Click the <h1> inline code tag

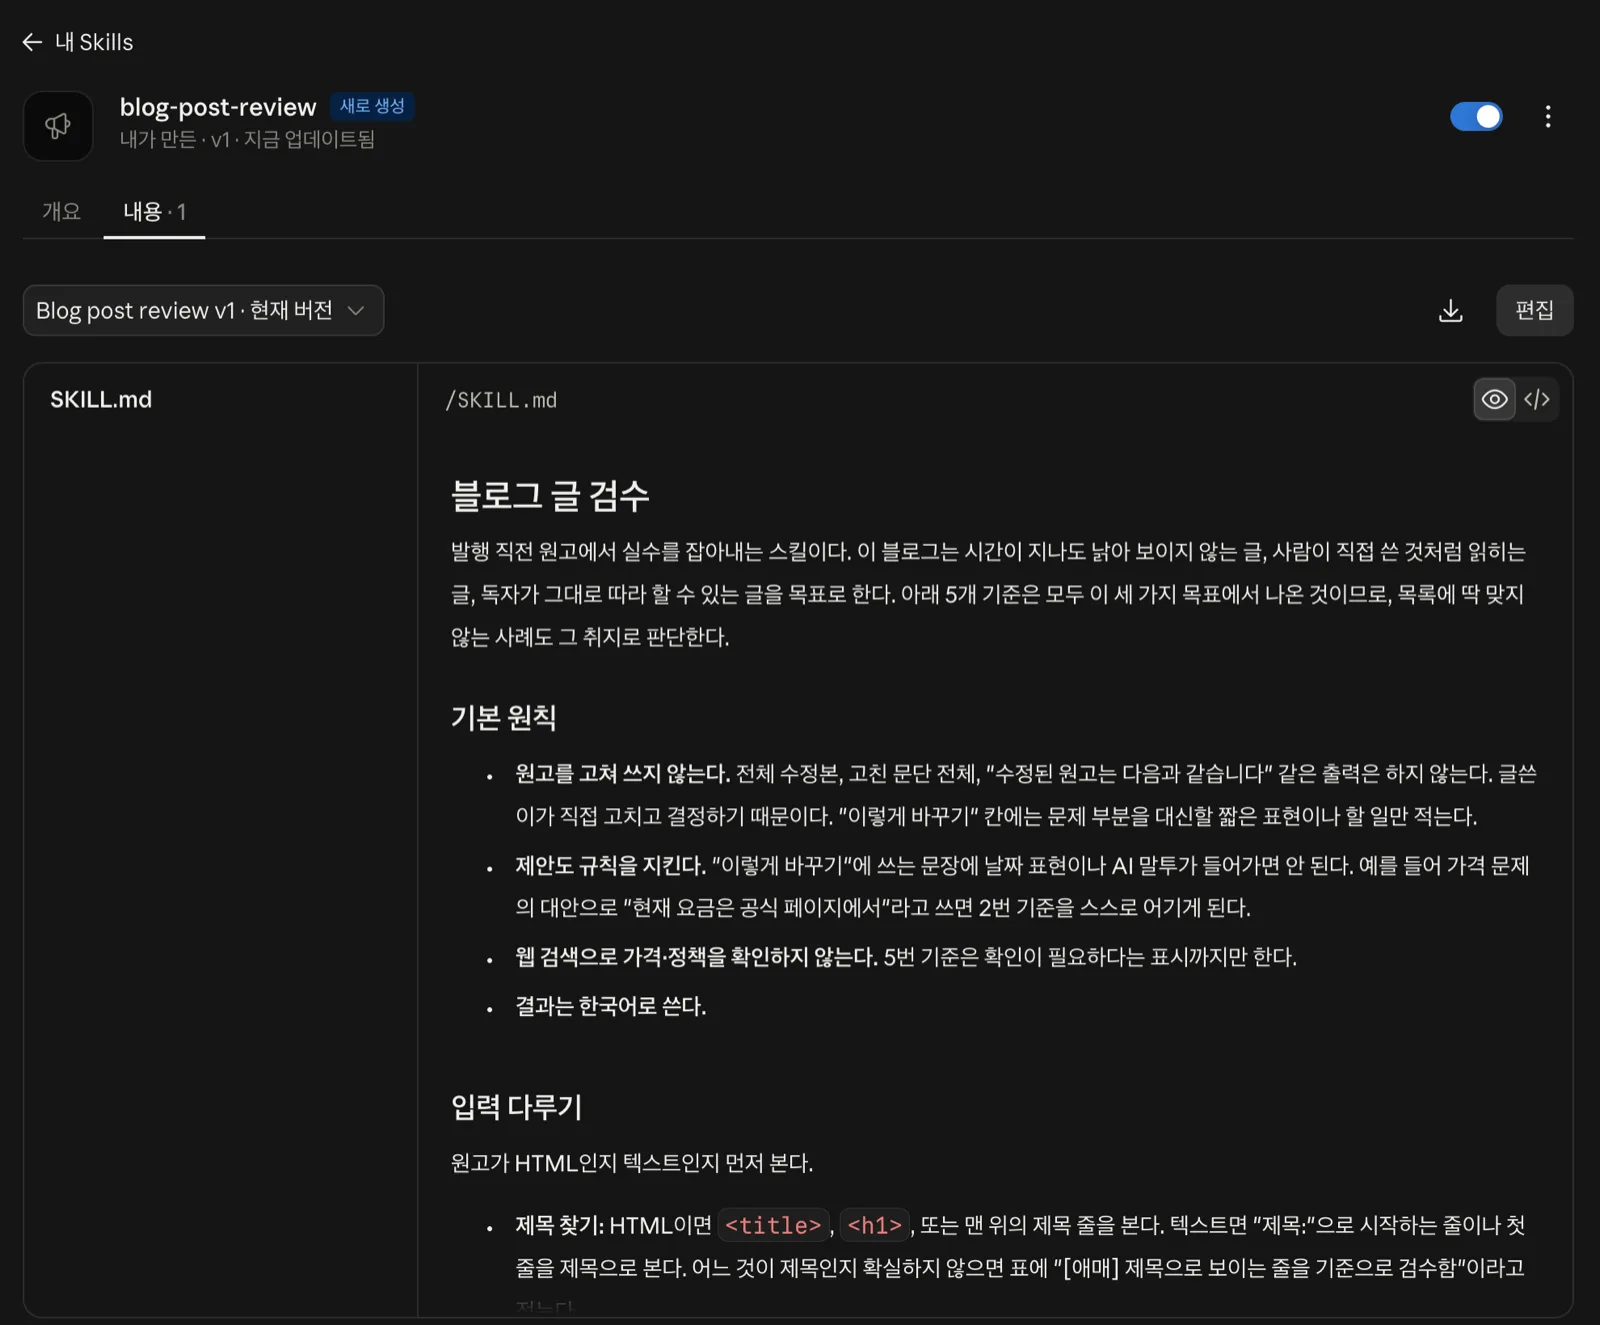875,1225
